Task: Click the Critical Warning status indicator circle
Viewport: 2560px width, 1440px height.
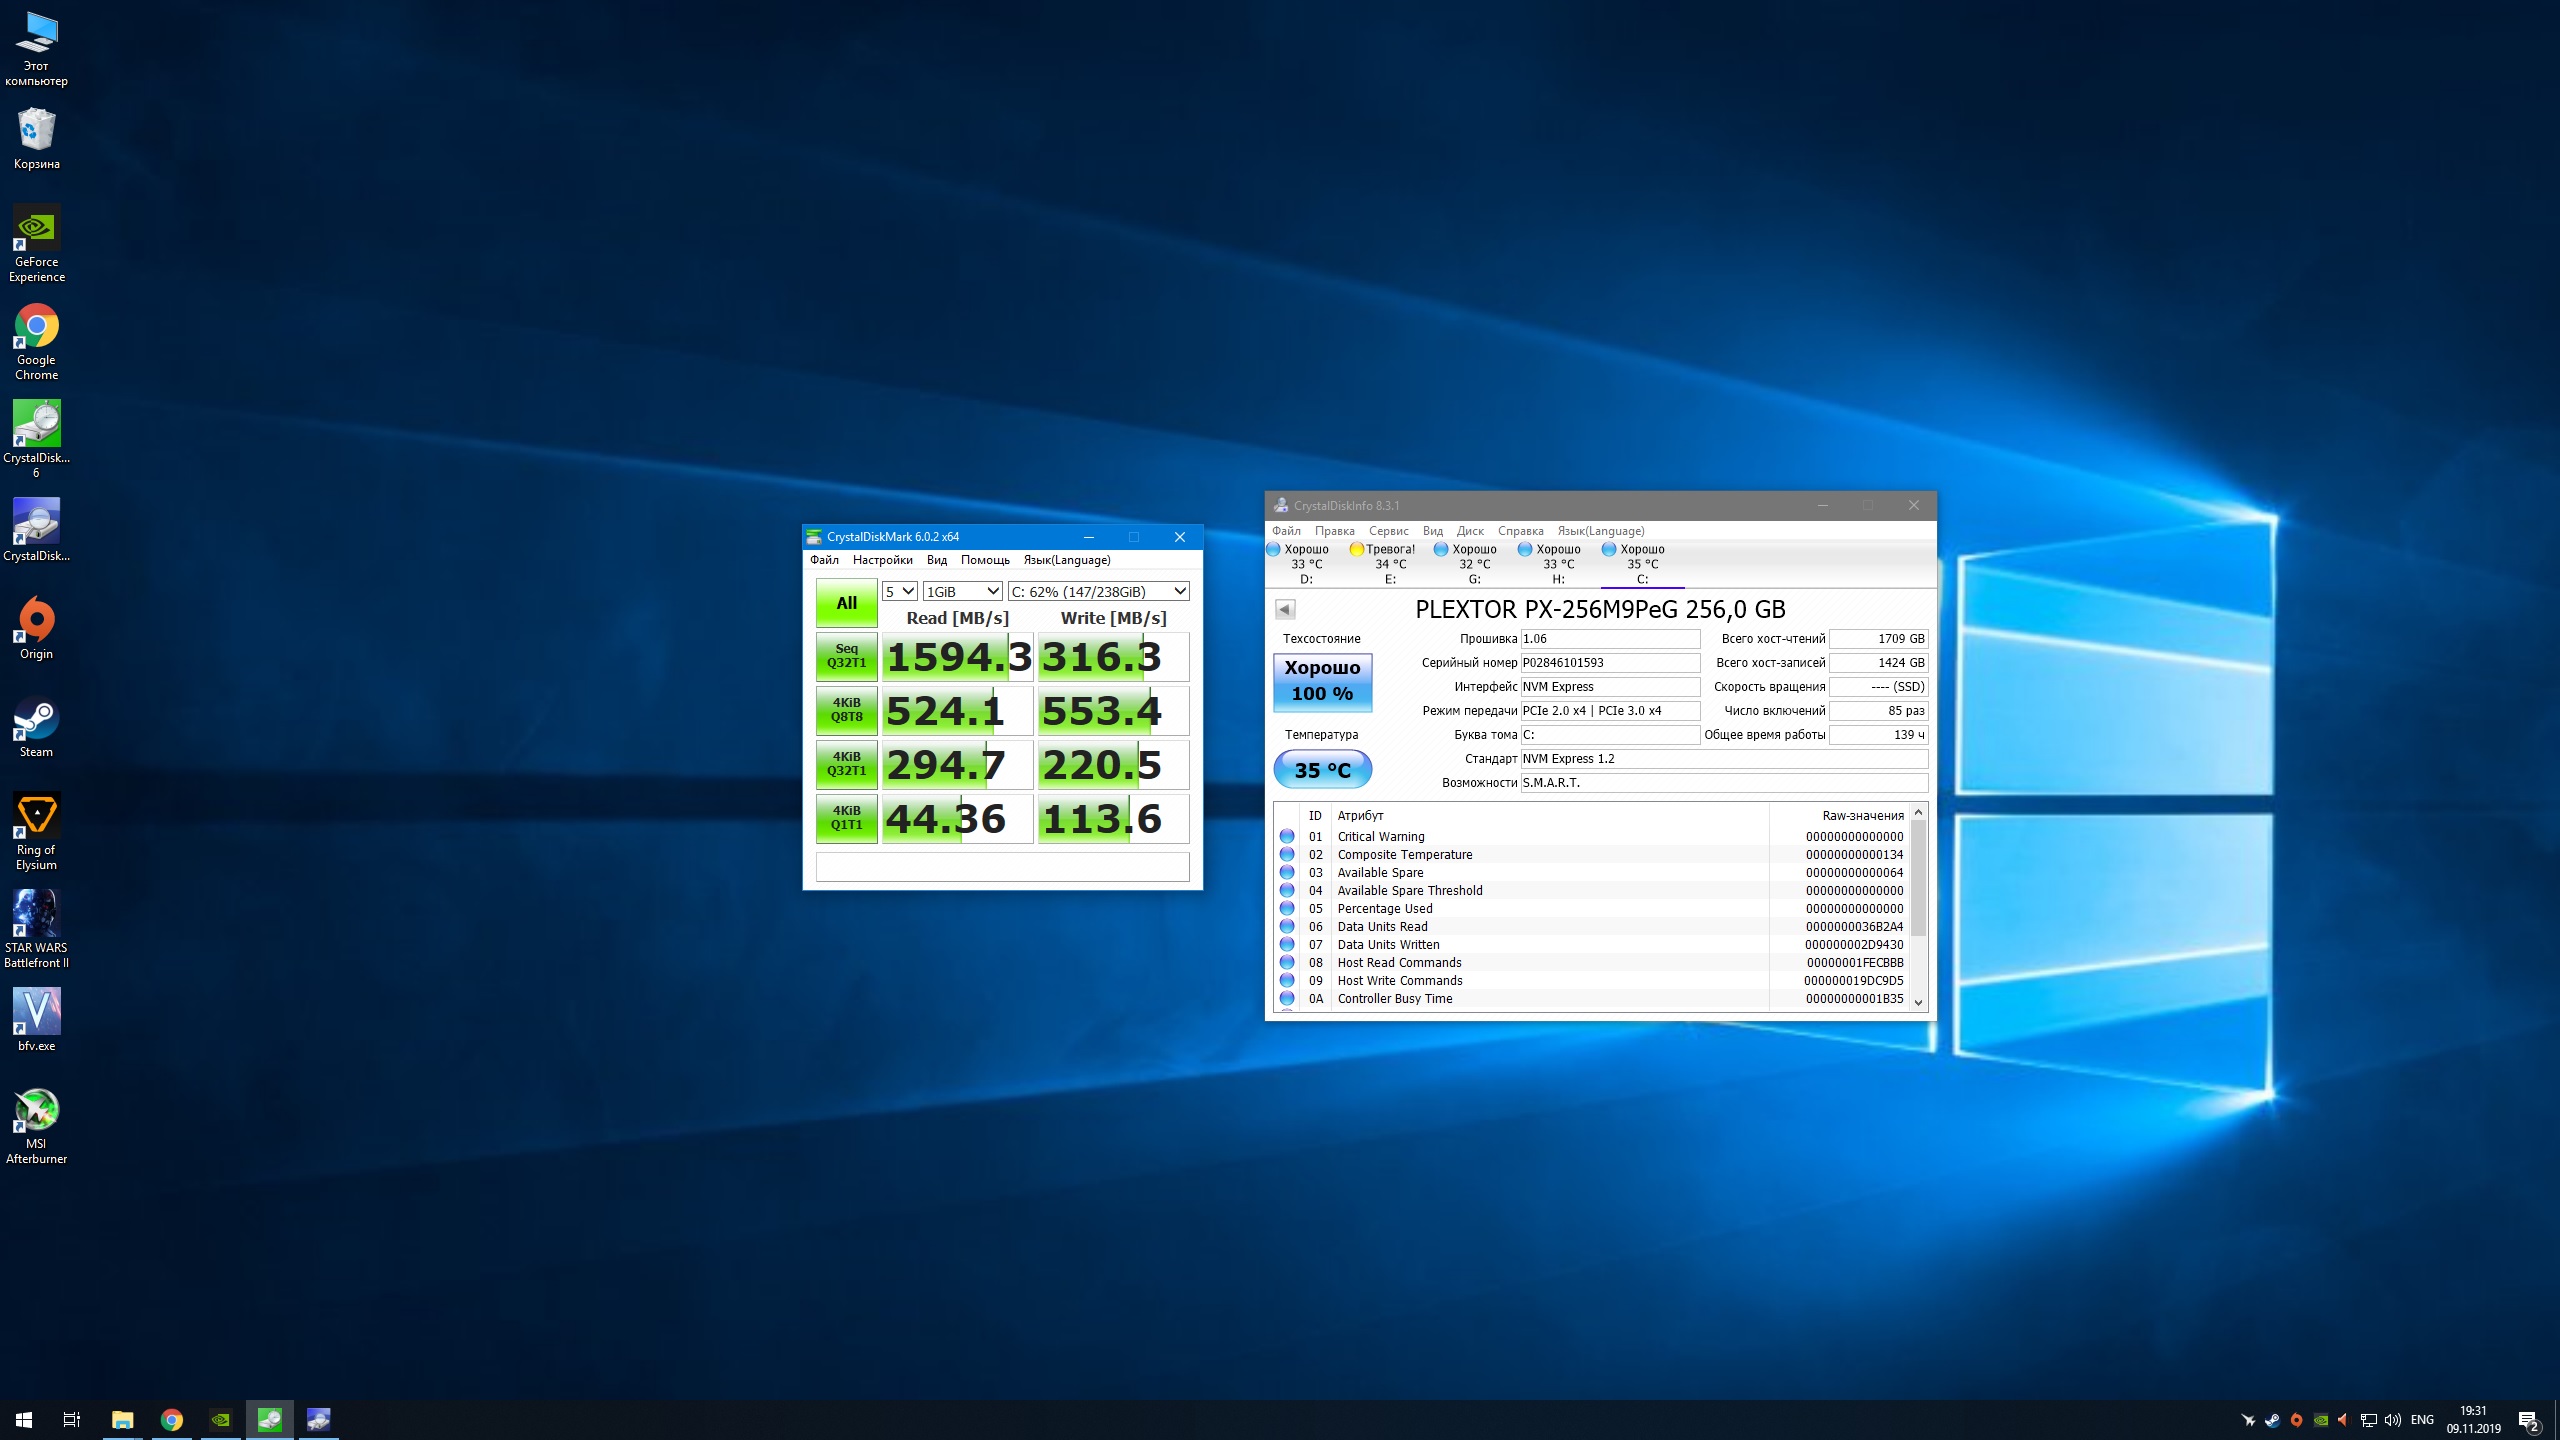Action: 1287,836
